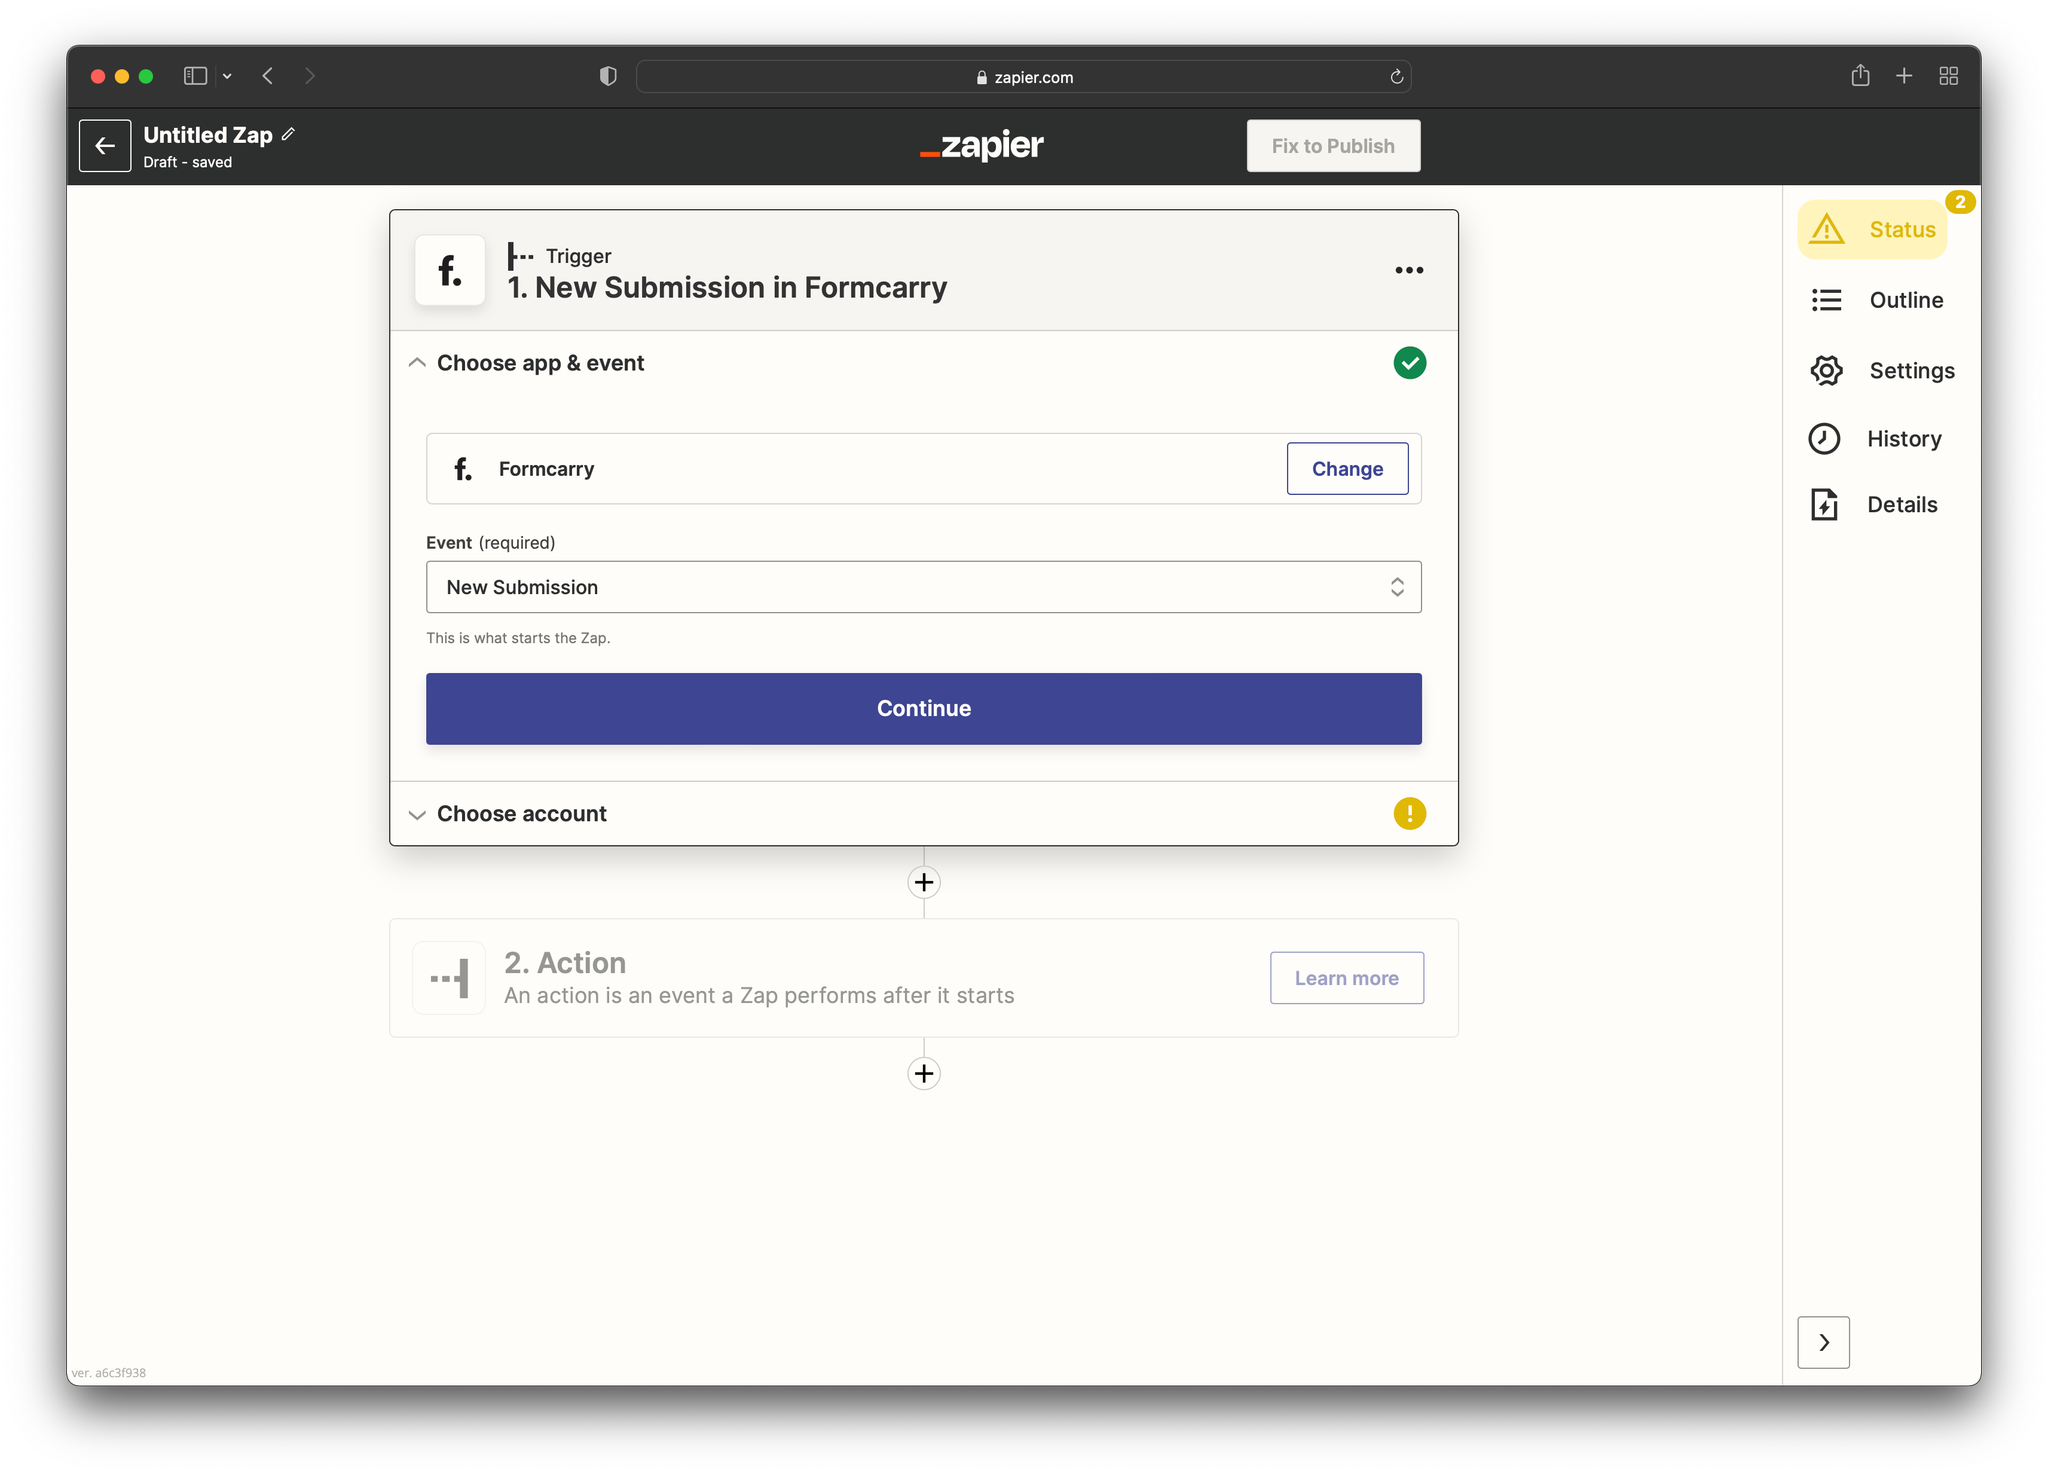
Task: Open the Status warning panel
Action: click(x=1872, y=230)
